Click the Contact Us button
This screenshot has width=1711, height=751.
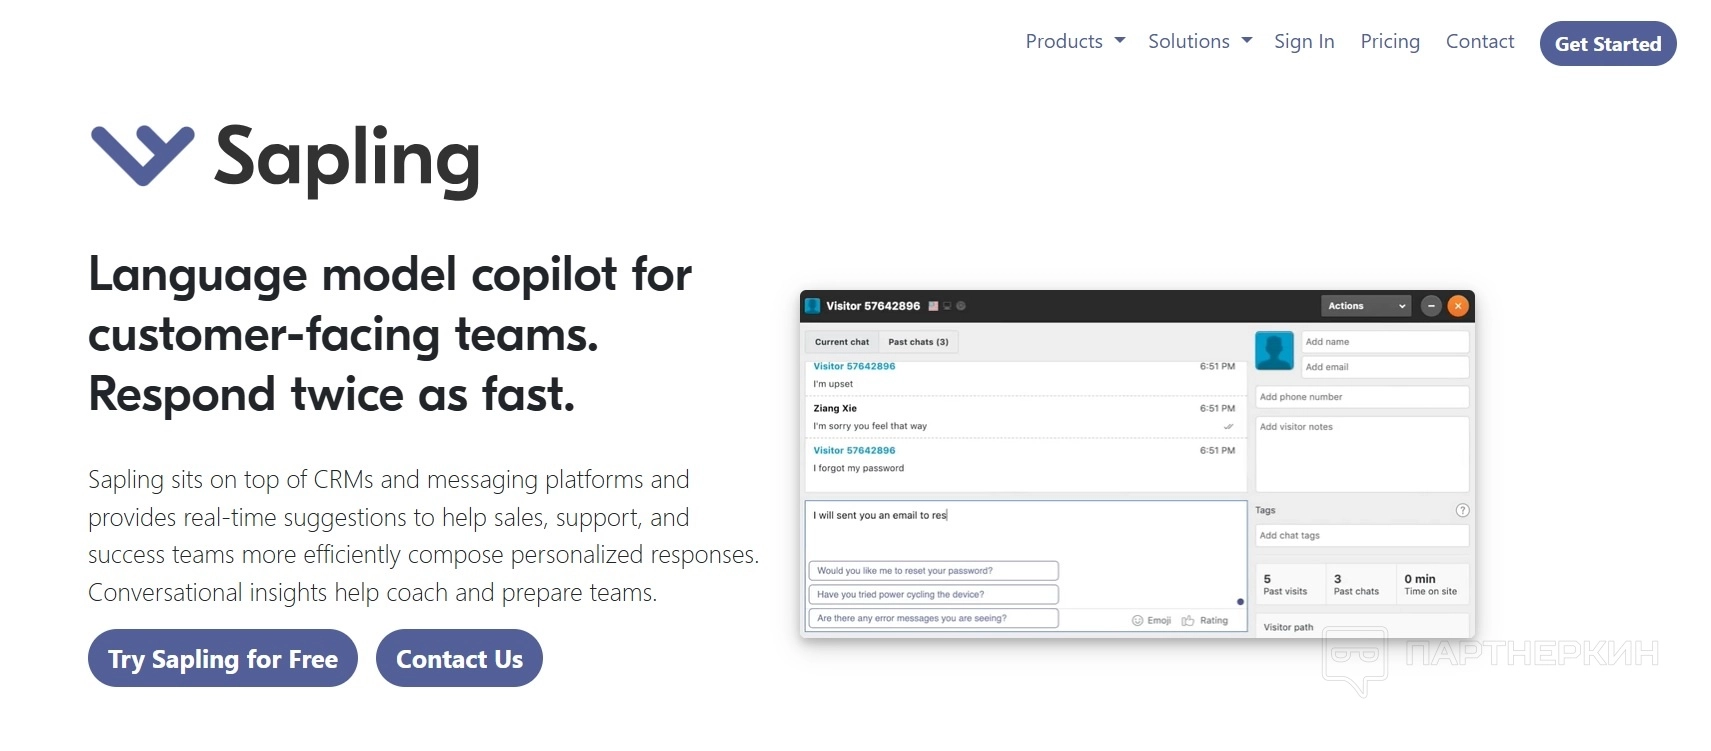(459, 658)
